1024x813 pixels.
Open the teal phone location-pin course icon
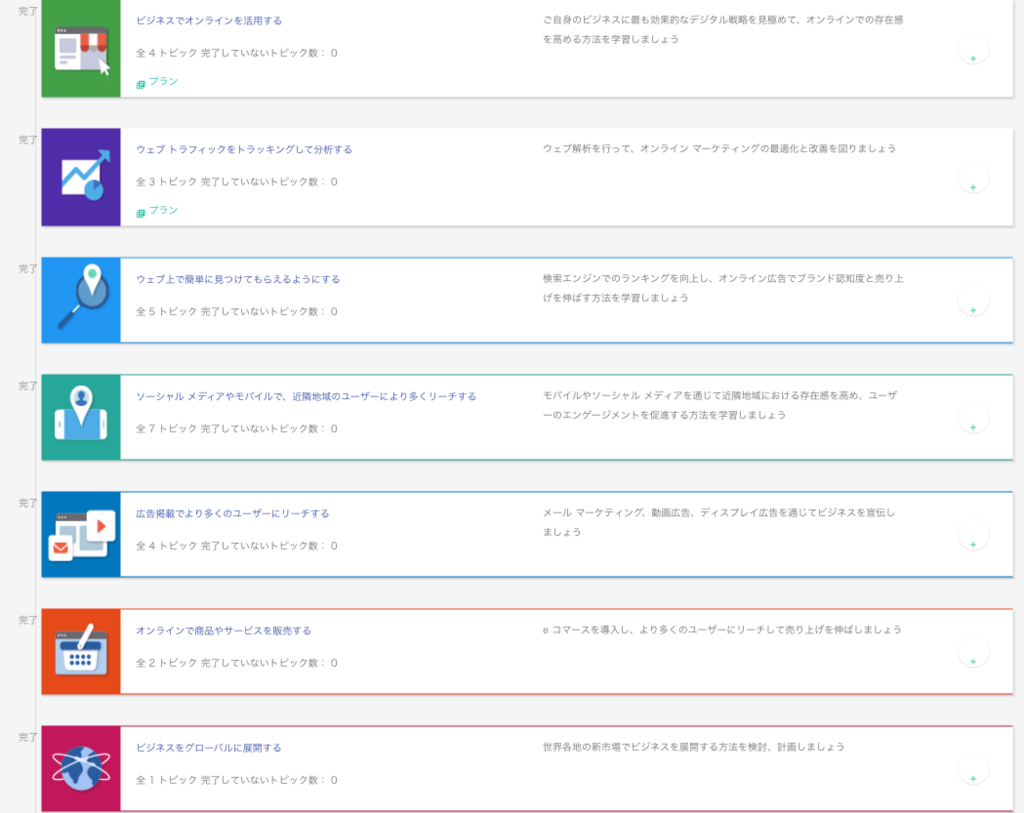click(81, 417)
